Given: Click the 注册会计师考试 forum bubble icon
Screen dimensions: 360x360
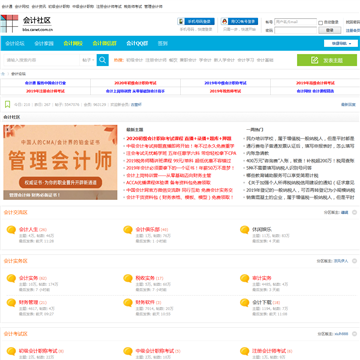Looking at the screenshot, I should (x=245, y=351).
